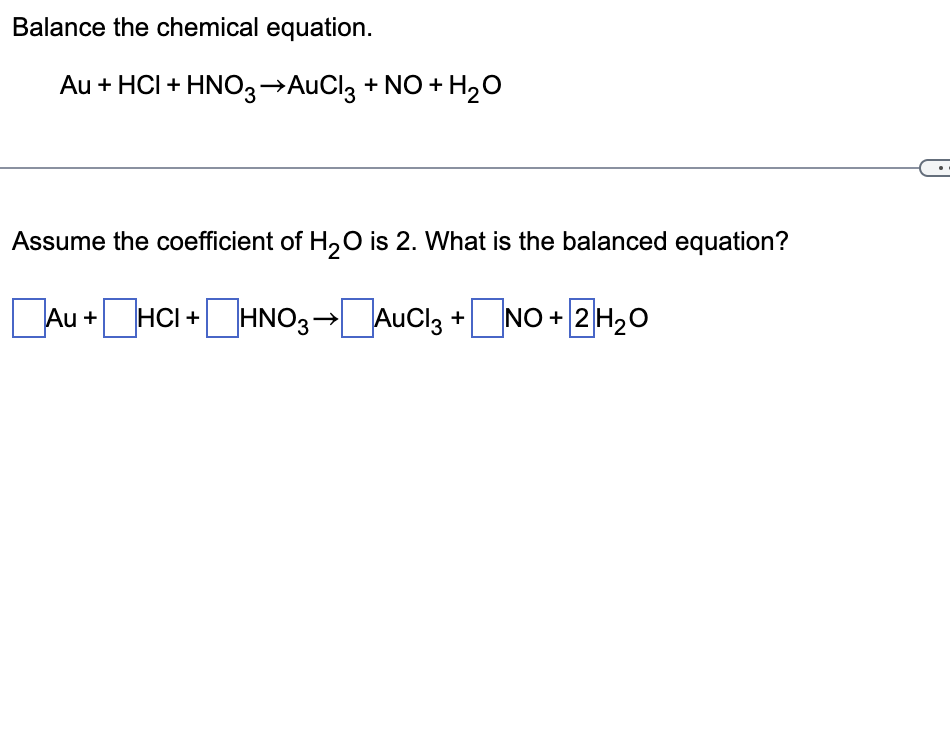The height and width of the screenshot is (740, 950).
Task: Select the prefilled 2 coefficient for H2O
Action: point(580,318)
